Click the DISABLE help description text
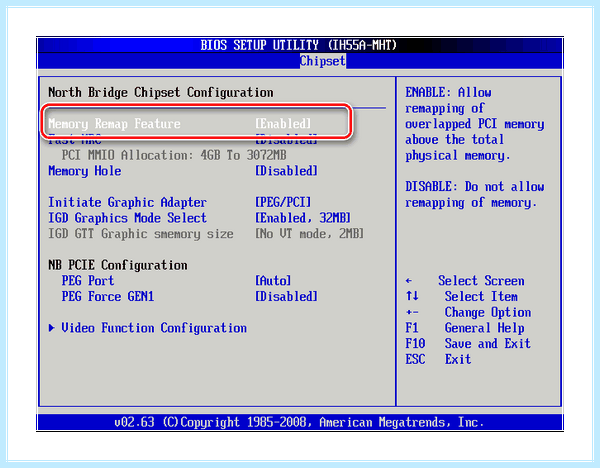 (x=475, y=195)
